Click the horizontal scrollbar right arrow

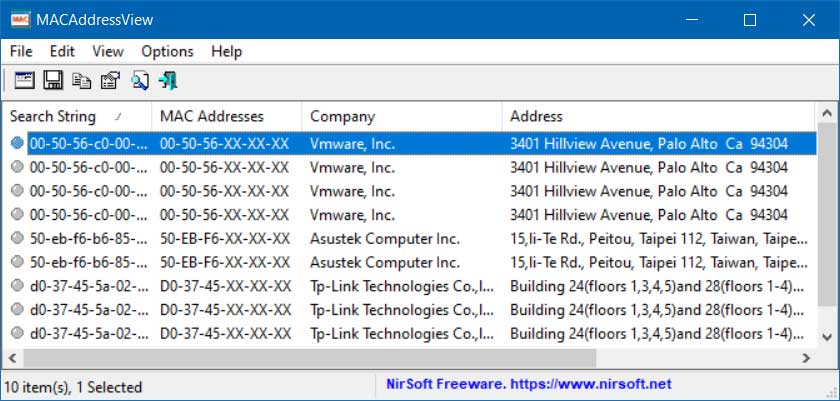[x=806, y=357]
